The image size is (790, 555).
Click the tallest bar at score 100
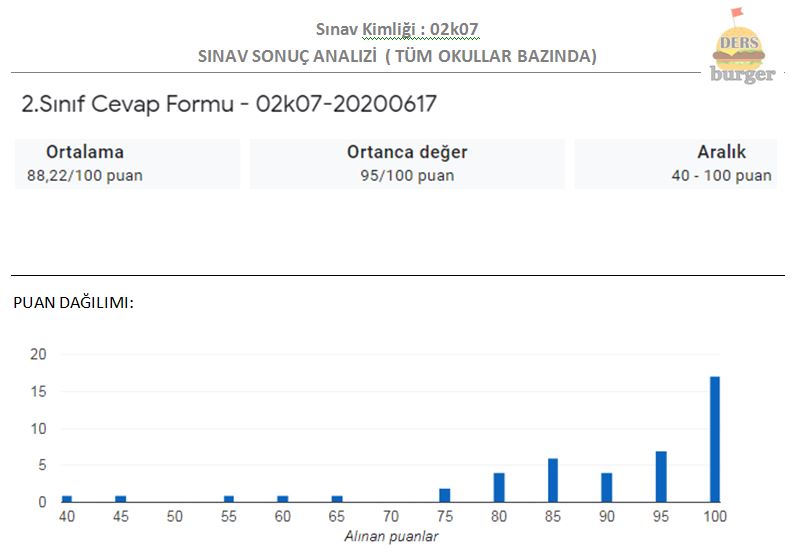714,439
